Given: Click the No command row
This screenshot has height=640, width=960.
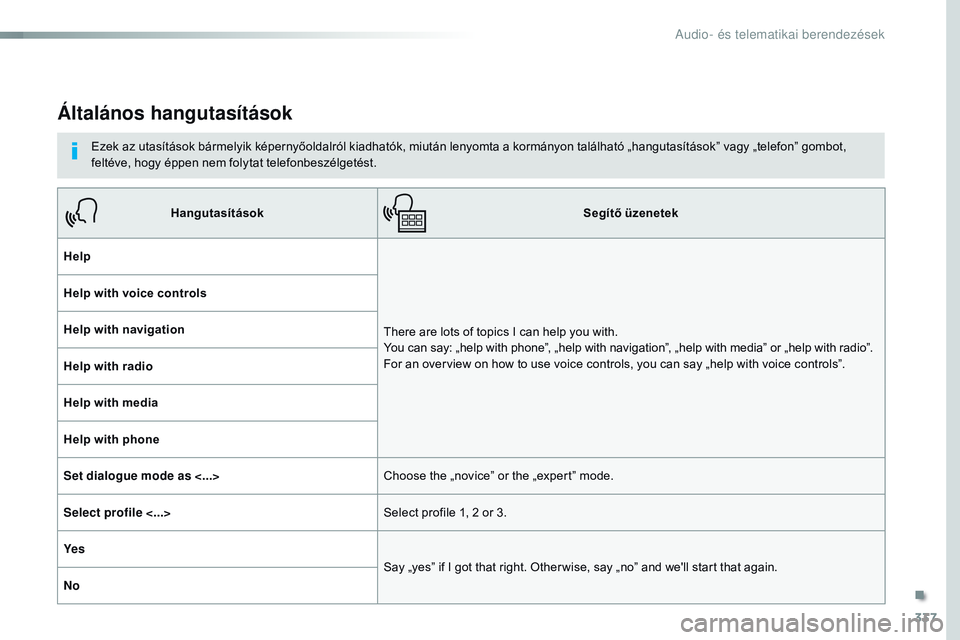Looking at the screenshot, I should (x=217, y=586).
